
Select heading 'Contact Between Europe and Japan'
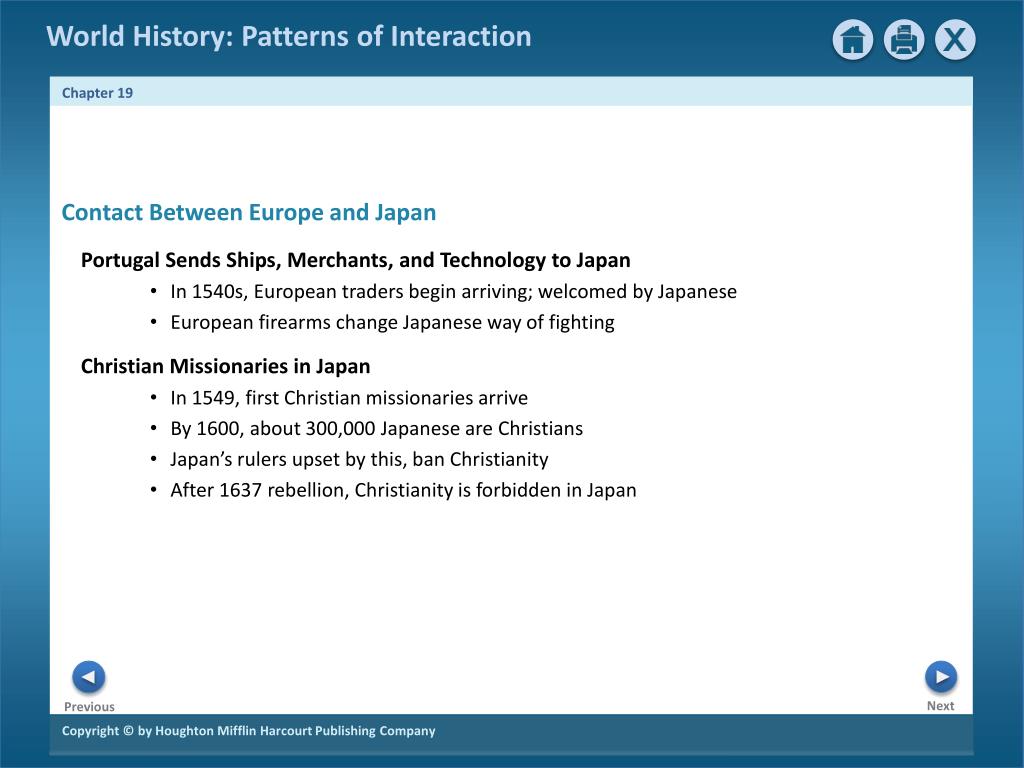point(249,213)
